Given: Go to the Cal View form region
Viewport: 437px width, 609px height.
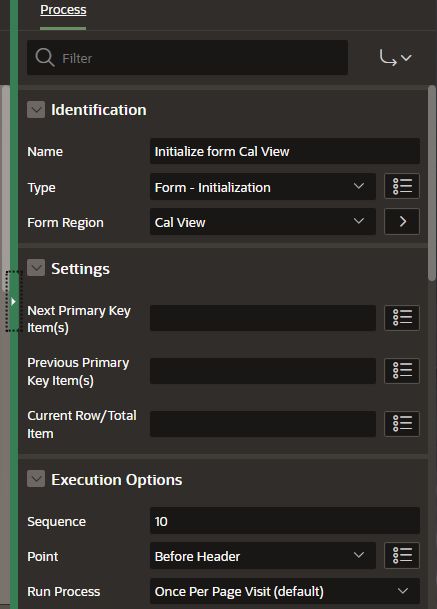Looking at the screenshot, I should 402,221.
